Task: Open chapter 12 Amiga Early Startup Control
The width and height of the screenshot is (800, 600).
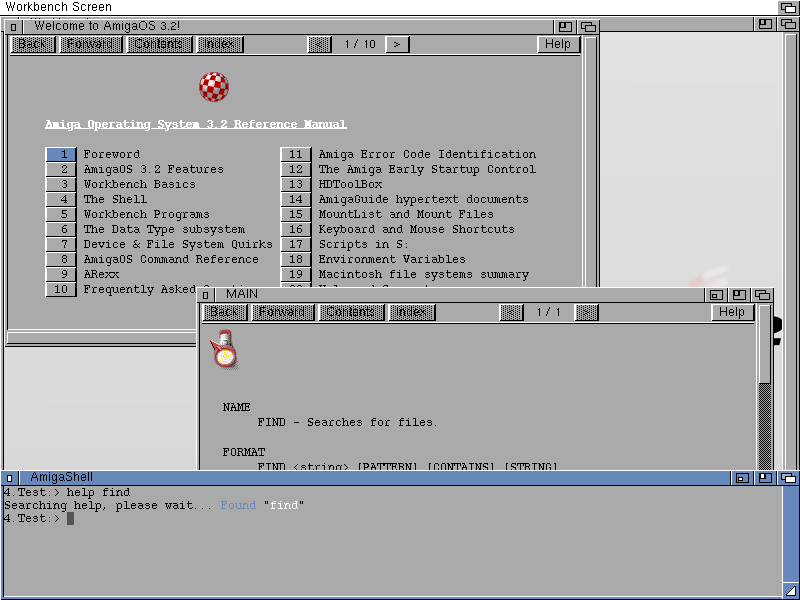Action: click(296, 169)
